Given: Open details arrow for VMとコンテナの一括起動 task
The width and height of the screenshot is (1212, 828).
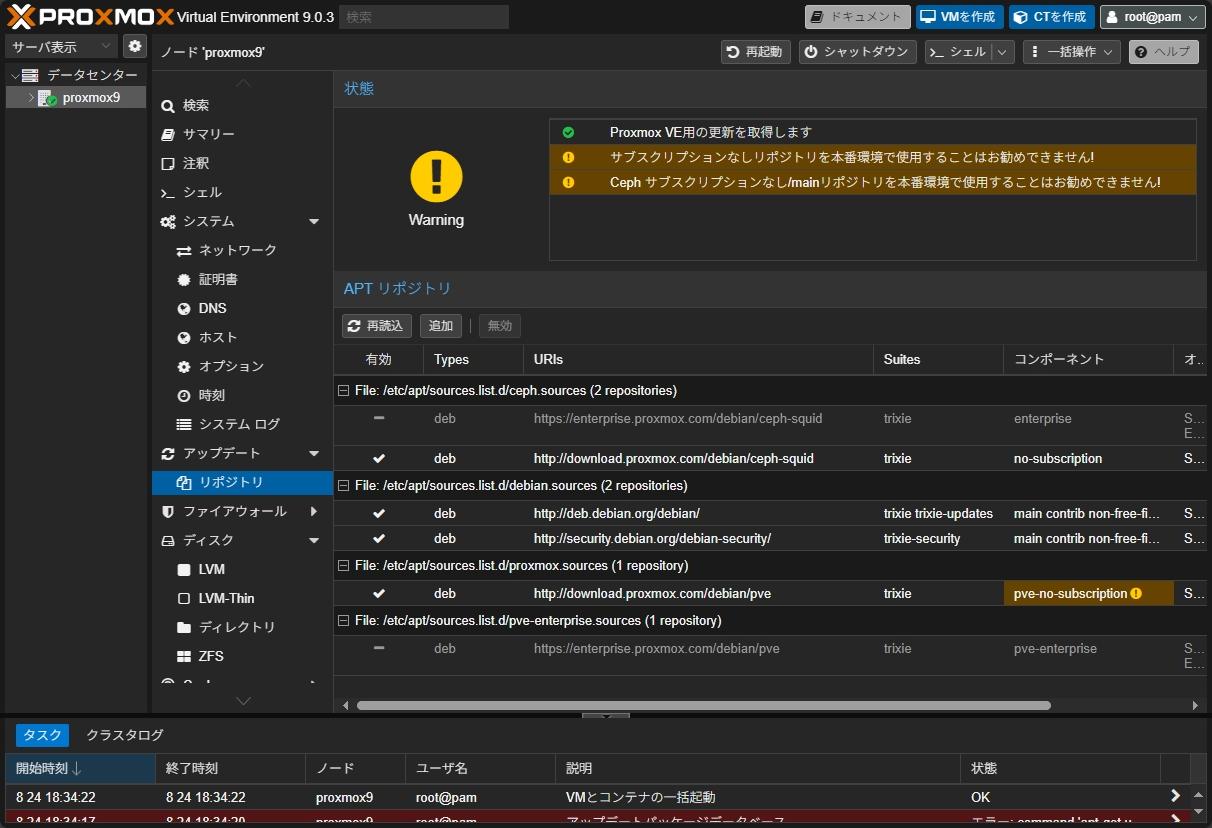Looking at the screenshot, I should click(1176, 797).
